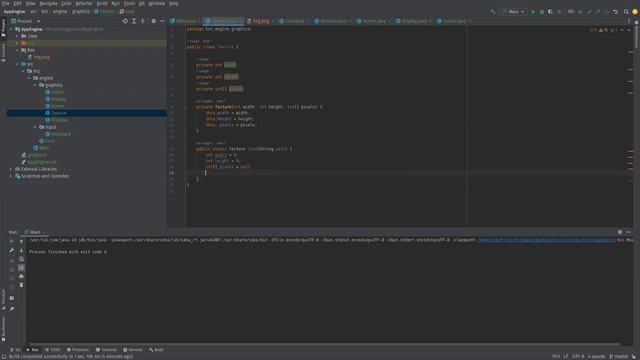Toggle scroll to end icon in Run console
The image size is (640, 360).
tap(21, 268)
